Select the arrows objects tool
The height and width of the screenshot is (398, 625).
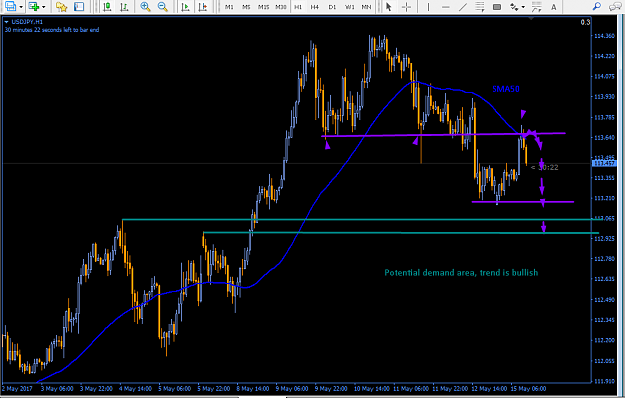pos(514,6)
